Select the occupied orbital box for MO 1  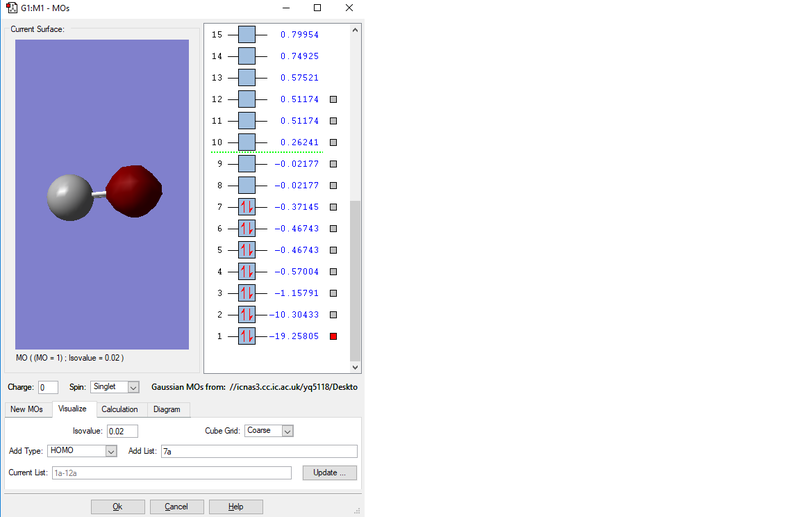click(x=247, y=336)
